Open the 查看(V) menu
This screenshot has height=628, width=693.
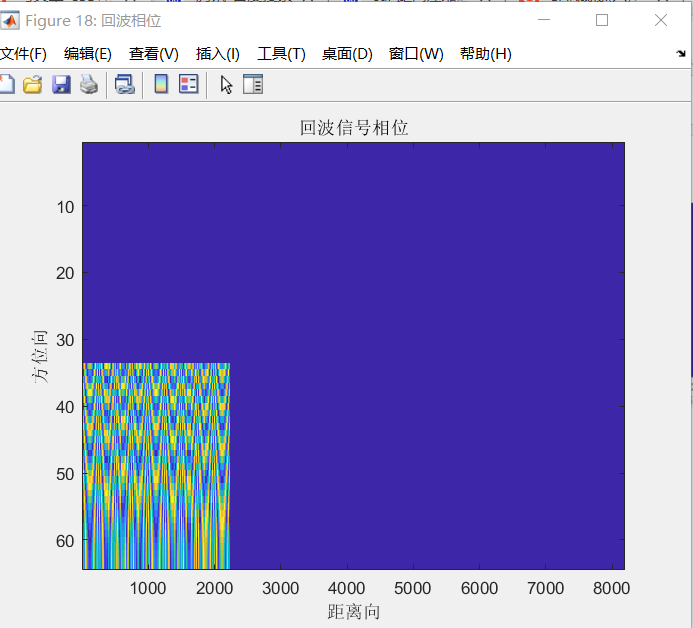coord(154,54)
